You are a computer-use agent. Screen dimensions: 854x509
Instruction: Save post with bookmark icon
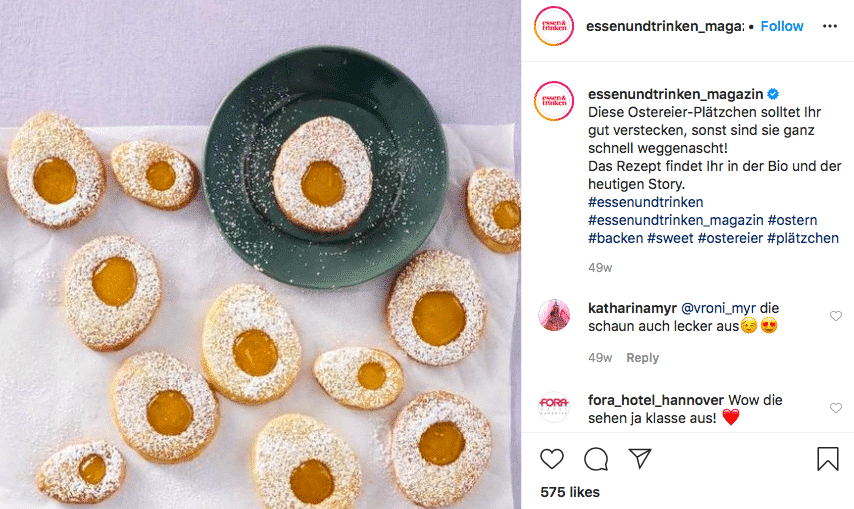827,458
